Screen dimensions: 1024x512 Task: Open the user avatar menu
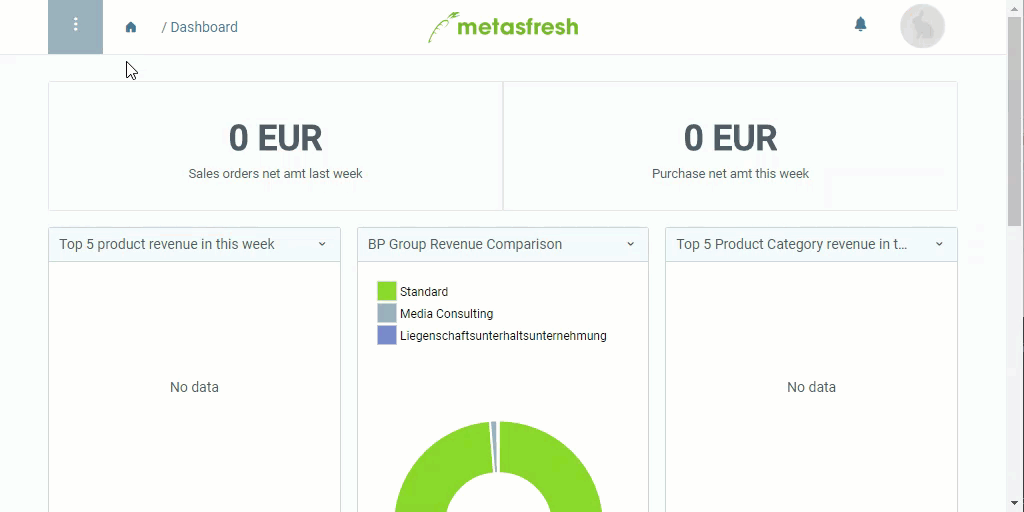[922, 26]
